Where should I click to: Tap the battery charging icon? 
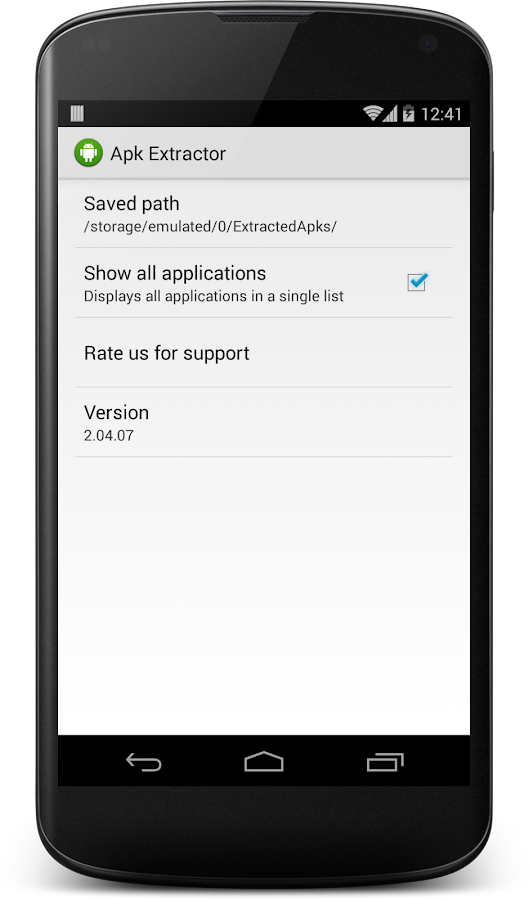click(x=408, y=113)
